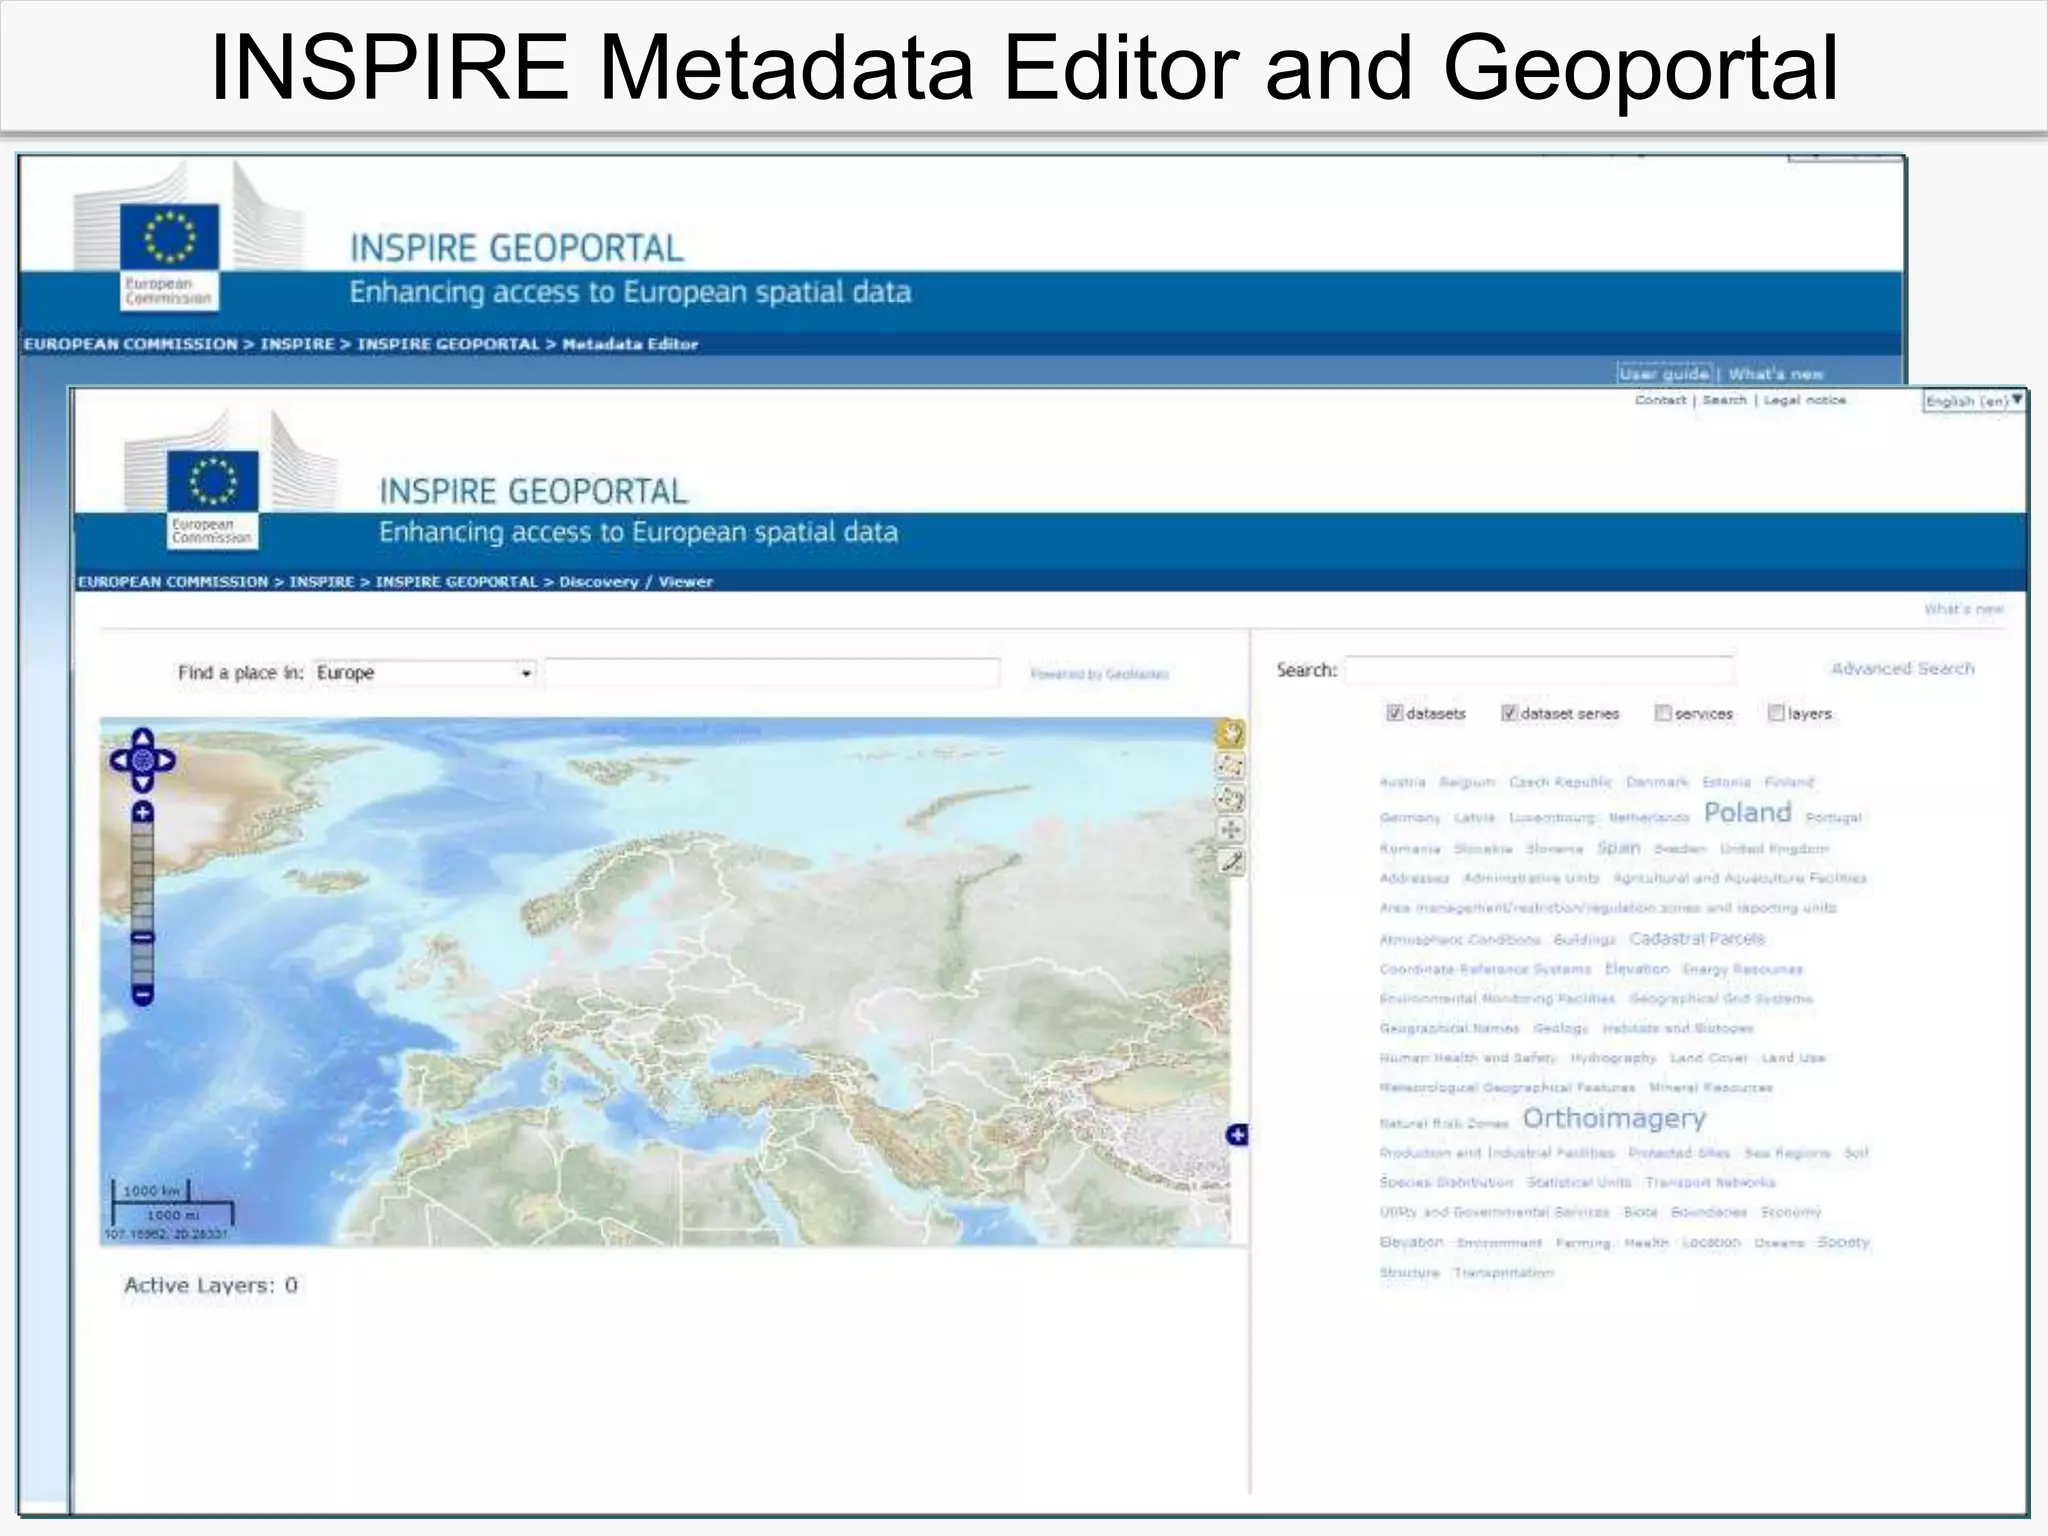Select the Geology tag

[1560, 1028]
